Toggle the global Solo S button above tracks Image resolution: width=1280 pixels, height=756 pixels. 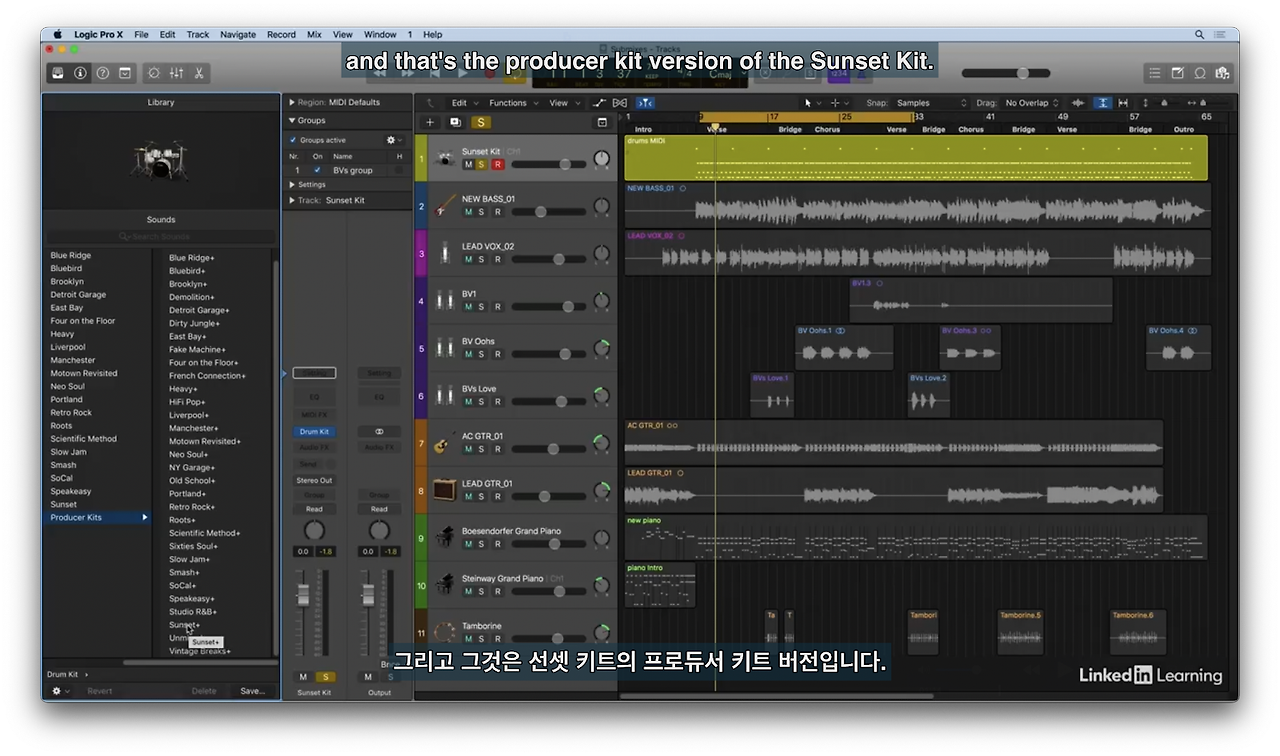click(481, 122)
